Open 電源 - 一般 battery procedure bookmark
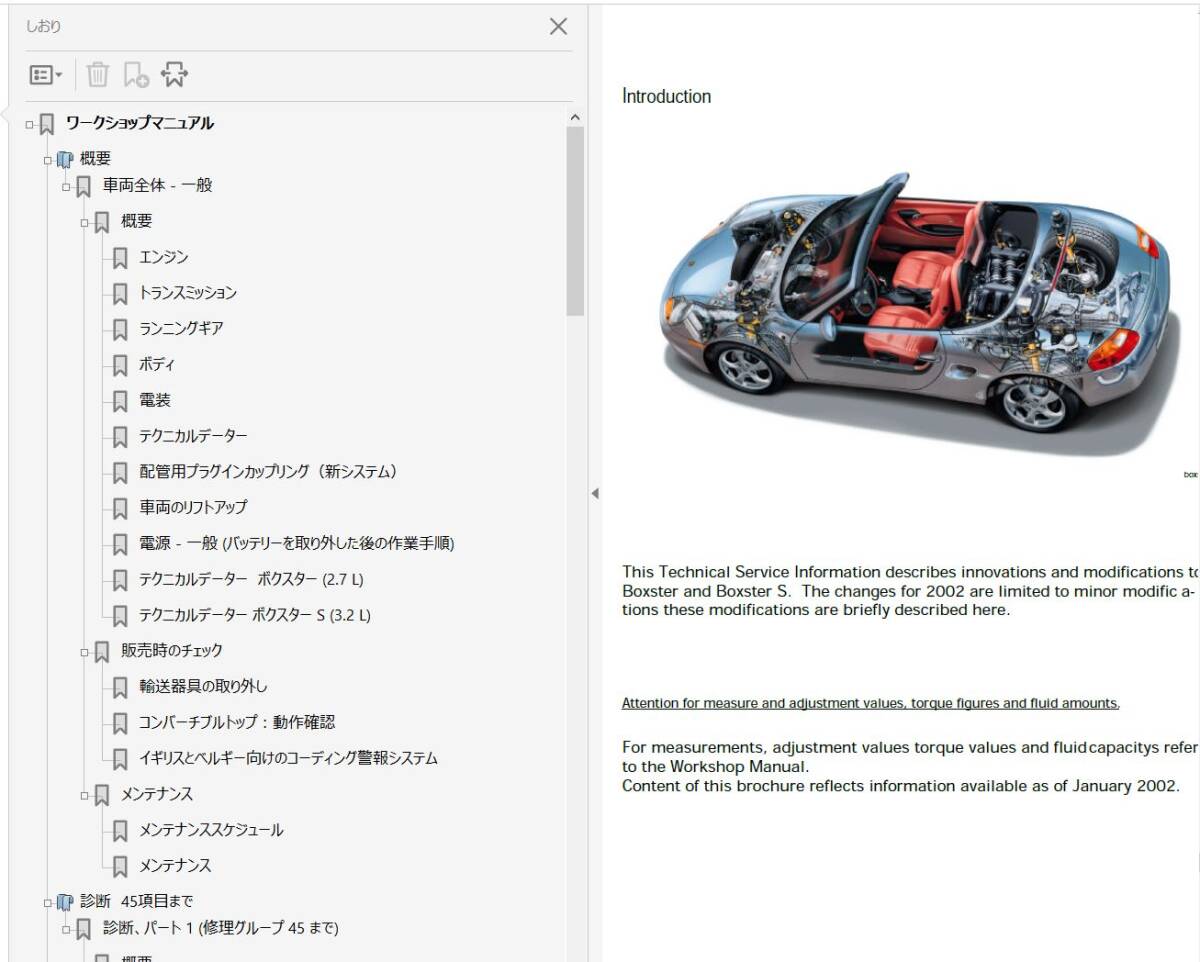This screenshot has width=1200, height=962. coord(297,543)
